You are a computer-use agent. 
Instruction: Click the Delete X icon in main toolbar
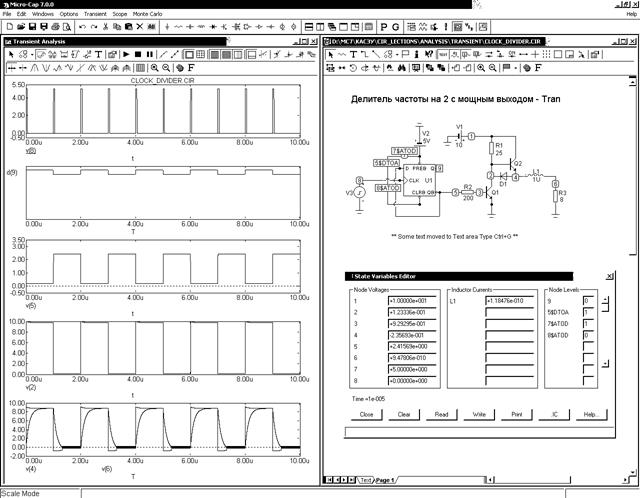pos(140,27)
